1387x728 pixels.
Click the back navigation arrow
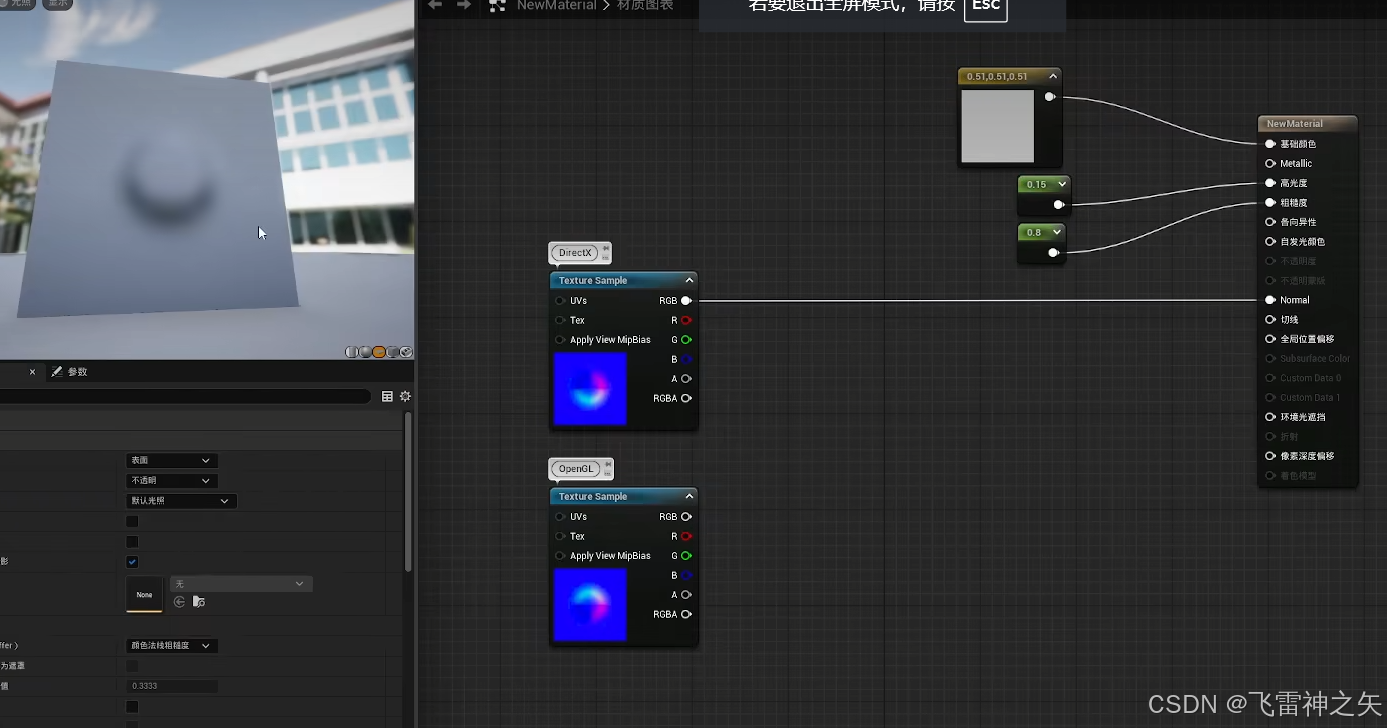point(433,6)
